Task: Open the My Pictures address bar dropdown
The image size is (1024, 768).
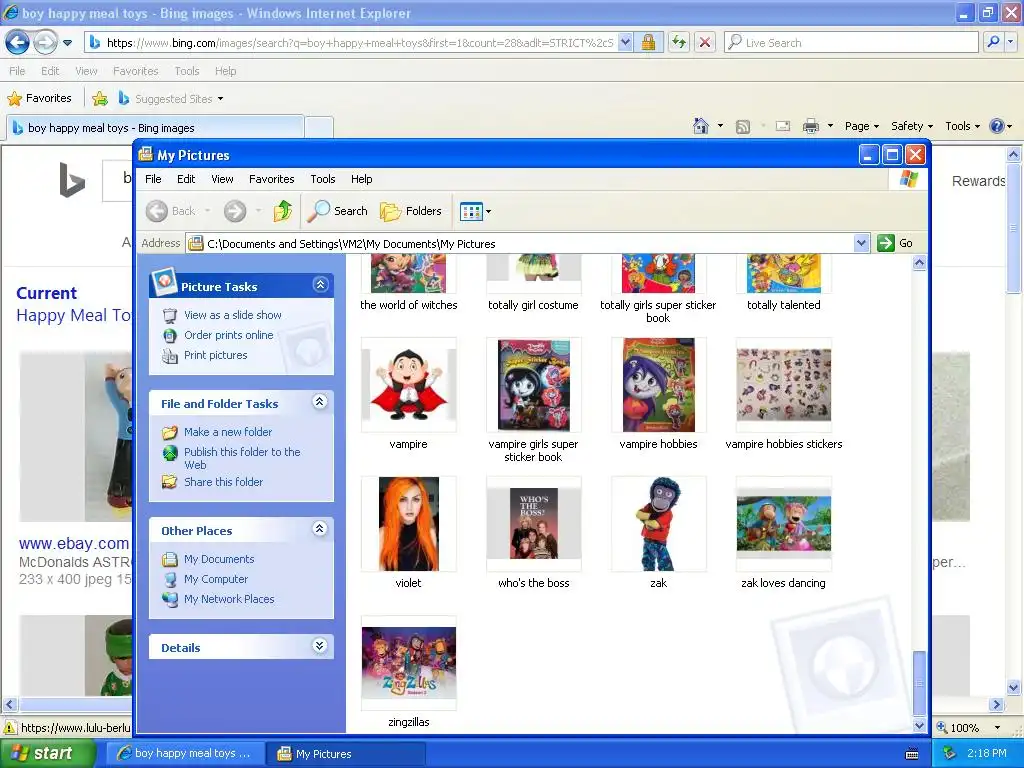Action: tap(861, 243)
